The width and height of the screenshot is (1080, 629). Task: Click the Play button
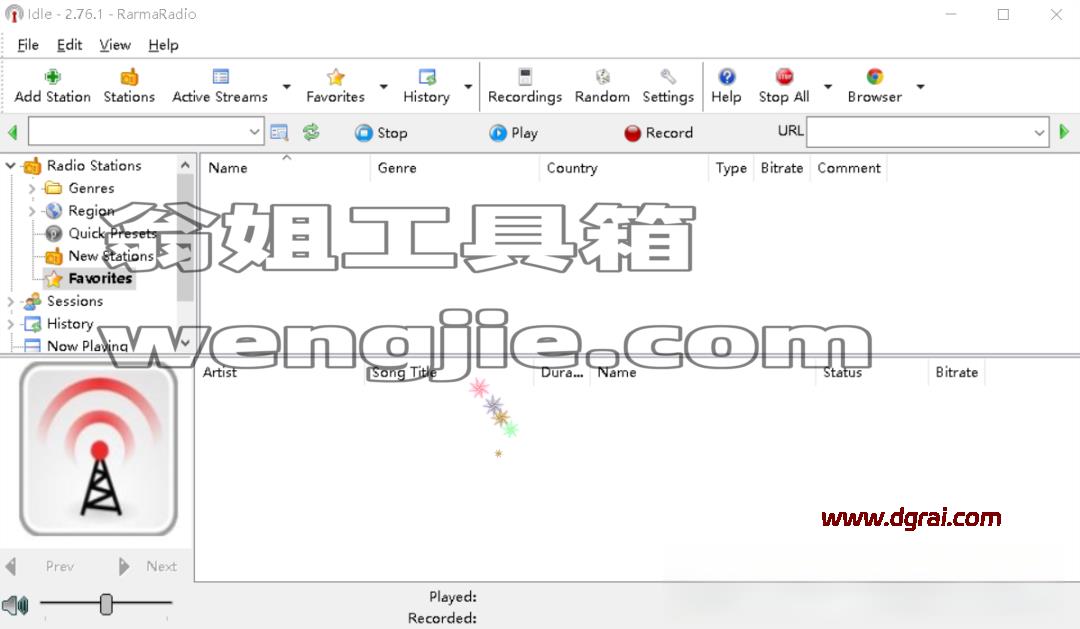514,133
